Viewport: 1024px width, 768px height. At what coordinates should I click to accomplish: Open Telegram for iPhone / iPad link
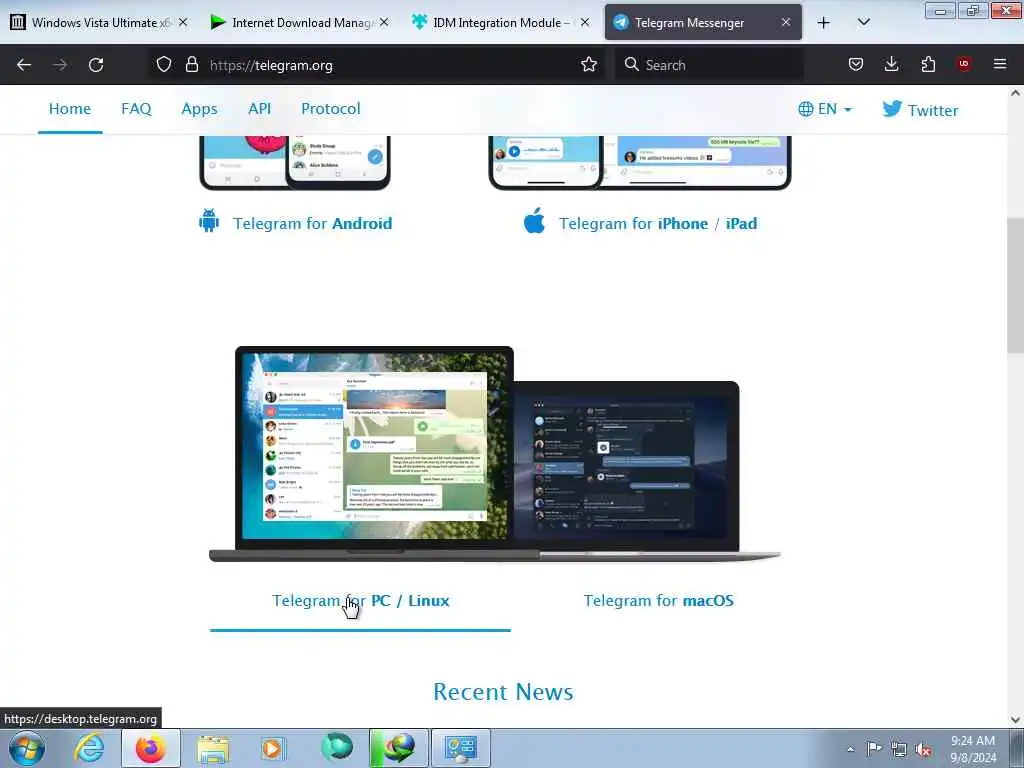click(658, 223)
